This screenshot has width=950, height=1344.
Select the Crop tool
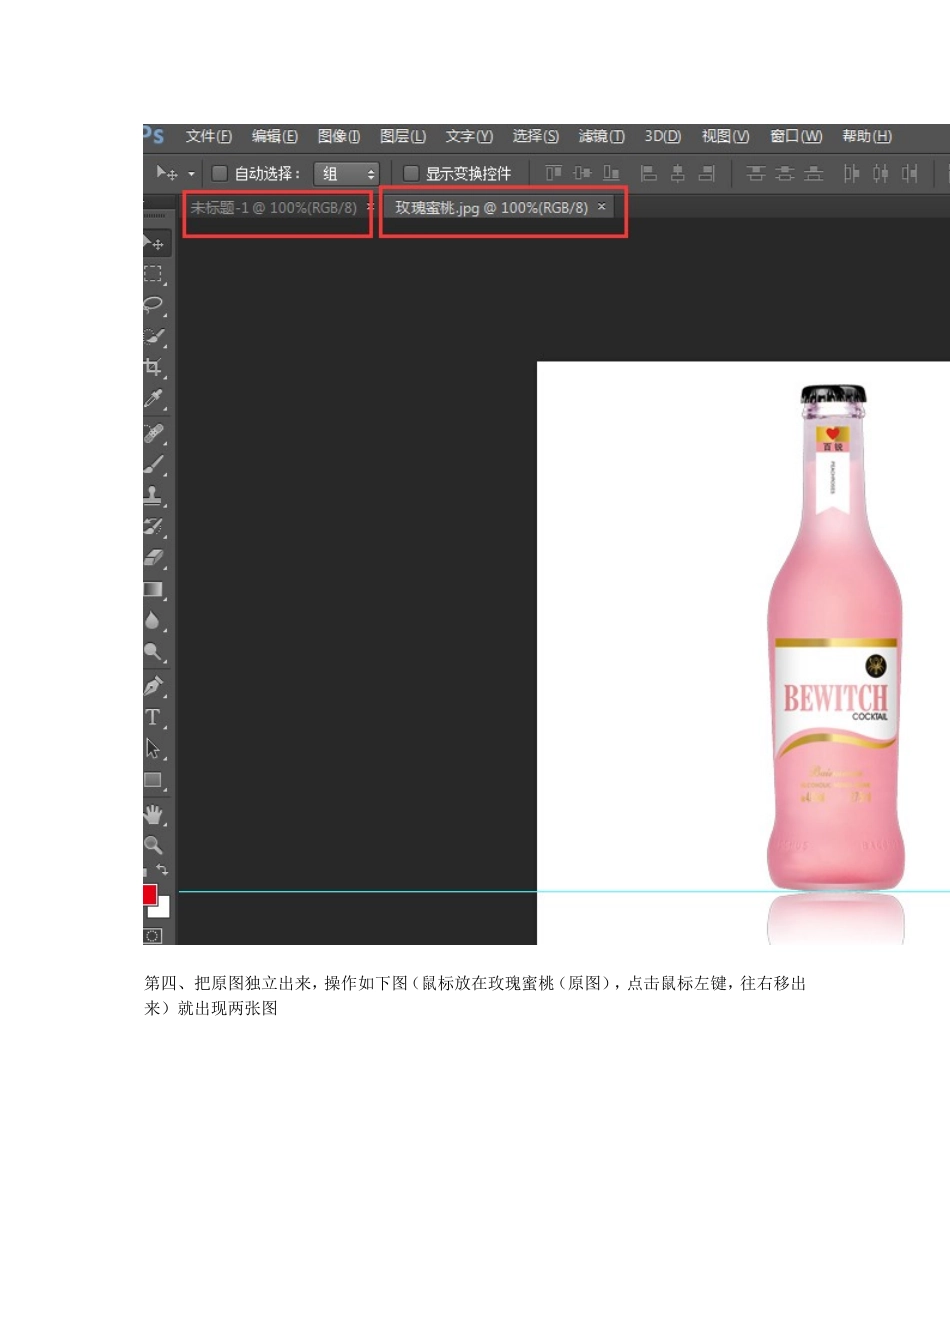tap(153, 367)
